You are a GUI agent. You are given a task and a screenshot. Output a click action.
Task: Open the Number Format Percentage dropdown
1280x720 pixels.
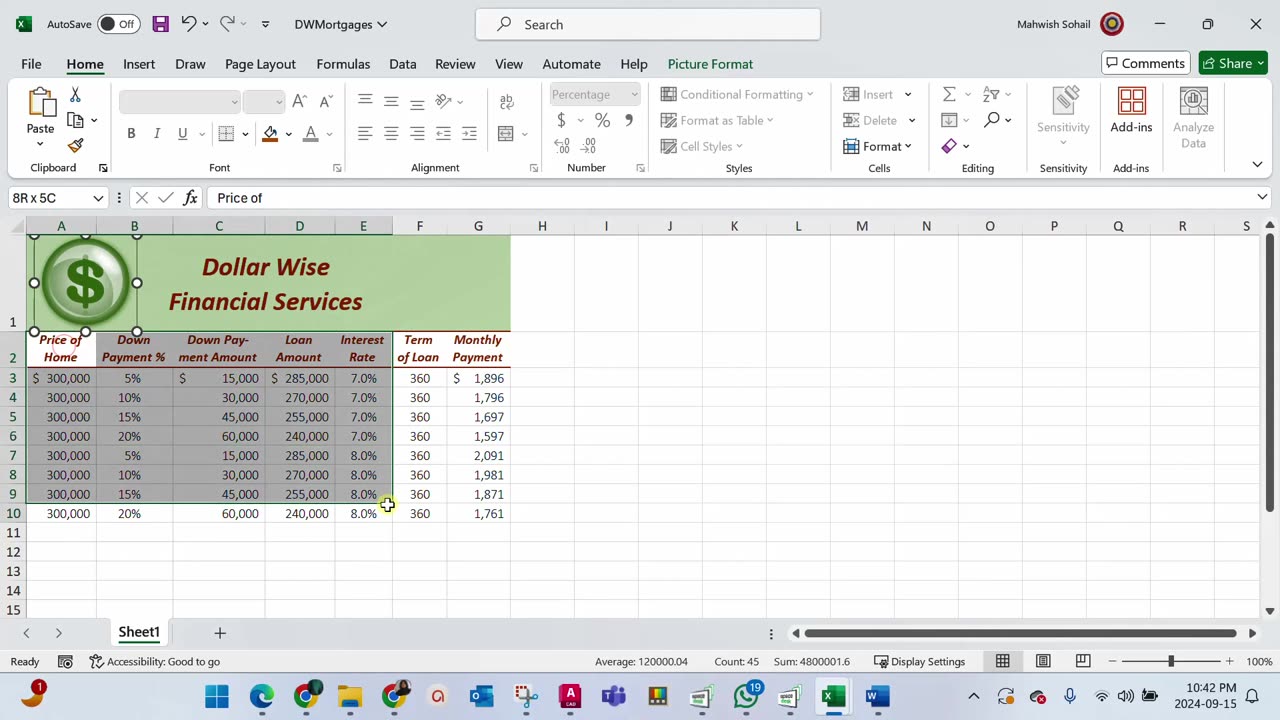634,95
